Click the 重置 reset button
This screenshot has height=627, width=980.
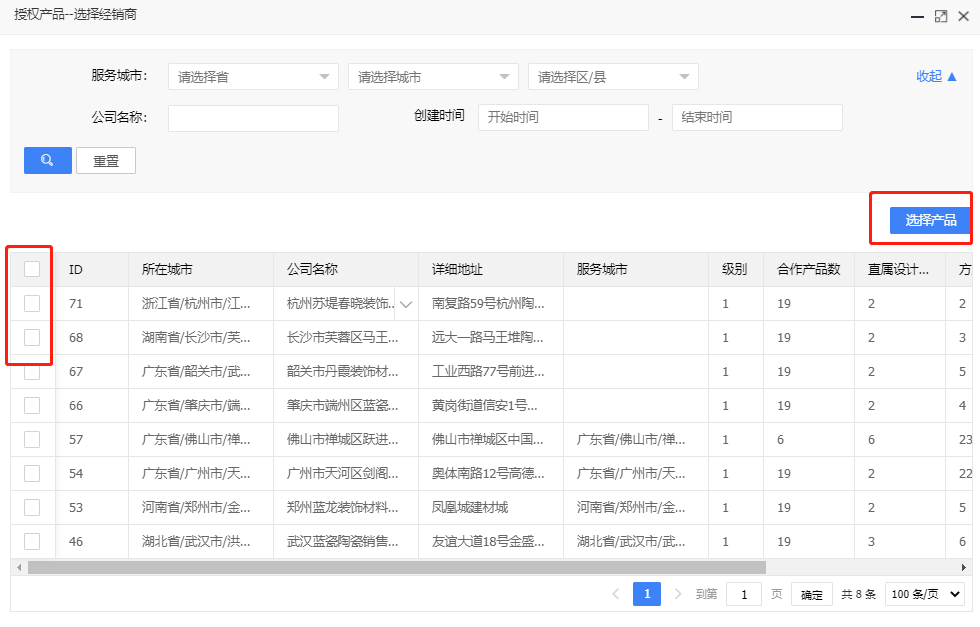[x=106, y=160]
